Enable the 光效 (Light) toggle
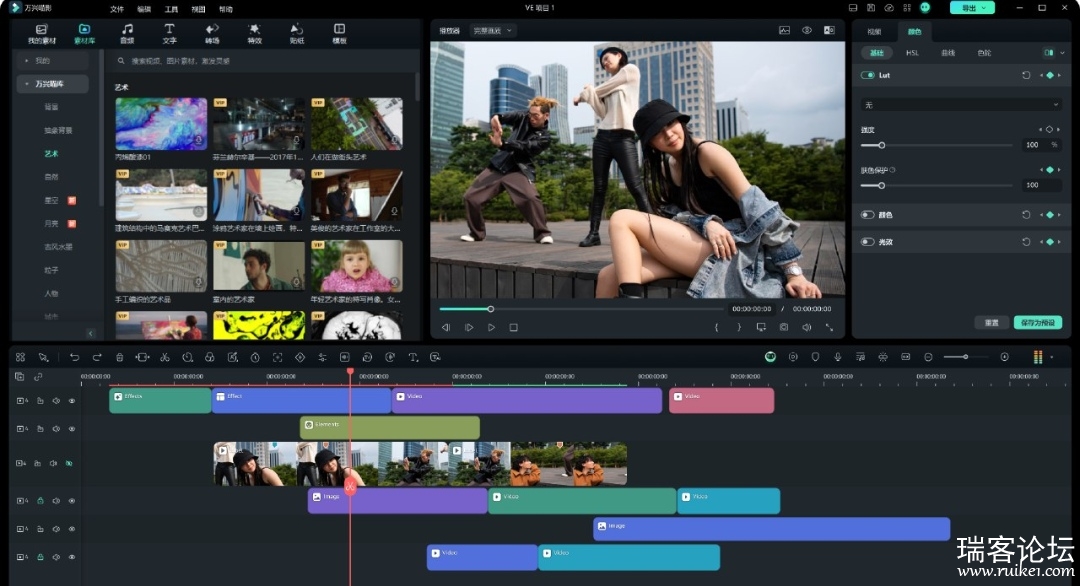 tap(867, 242)
